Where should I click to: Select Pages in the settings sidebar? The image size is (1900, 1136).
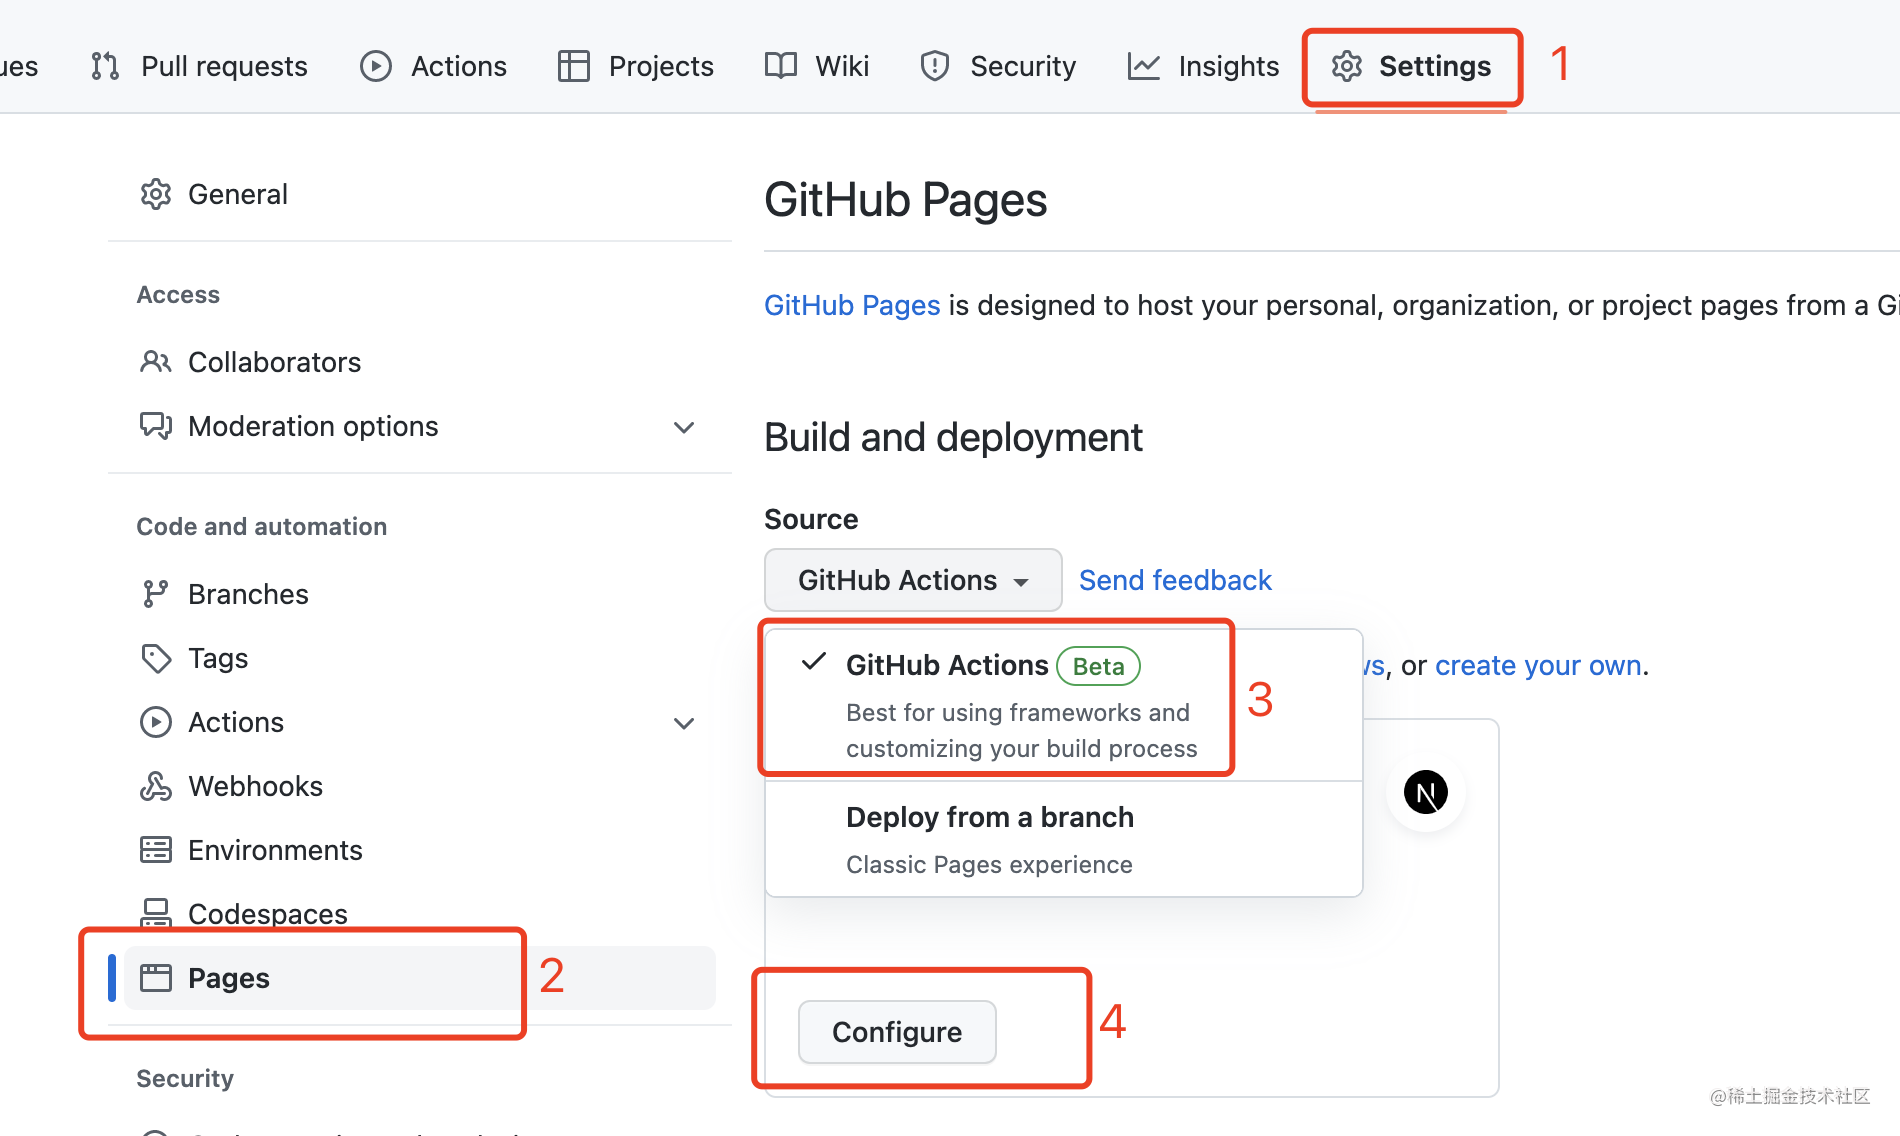420,978
